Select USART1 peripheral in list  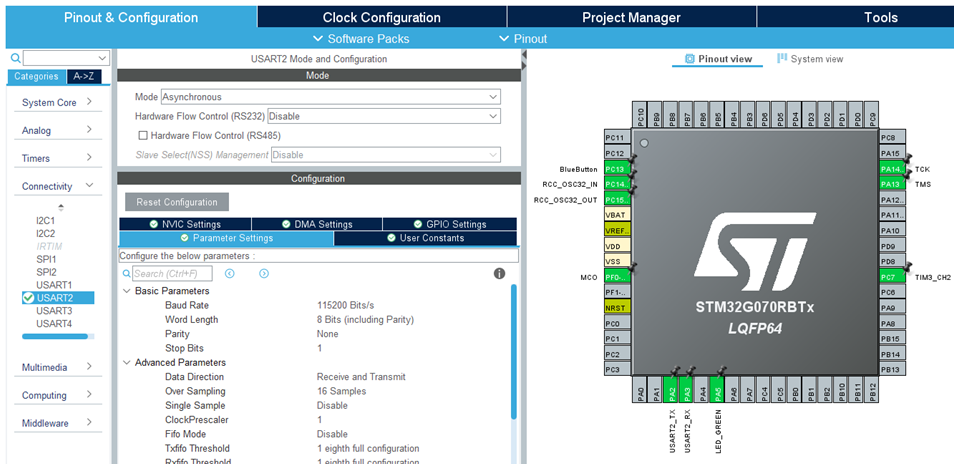(54, 285)
